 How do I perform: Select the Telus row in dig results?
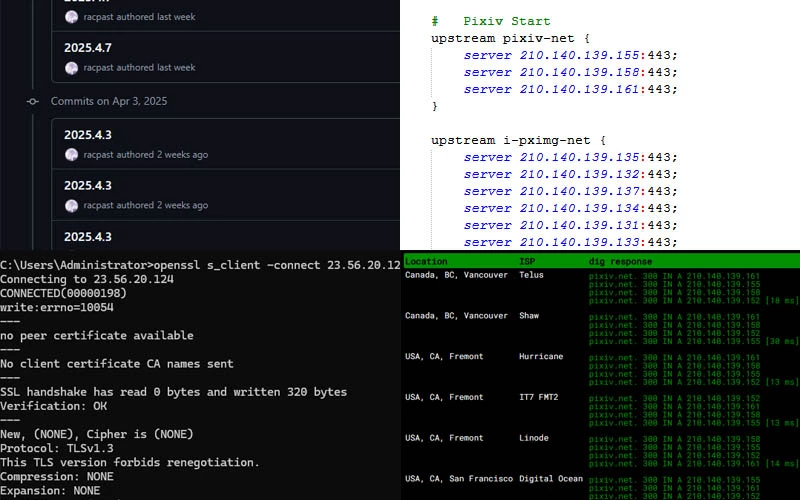(x=531, y=275)
